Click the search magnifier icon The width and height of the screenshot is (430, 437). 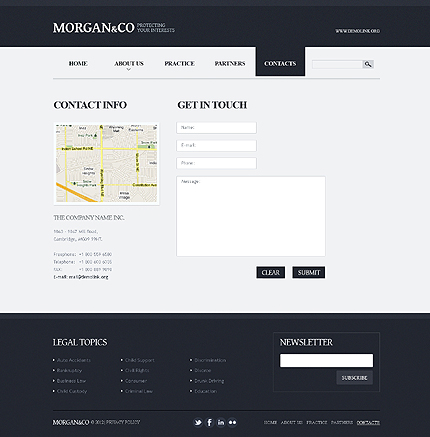(368, 64)
